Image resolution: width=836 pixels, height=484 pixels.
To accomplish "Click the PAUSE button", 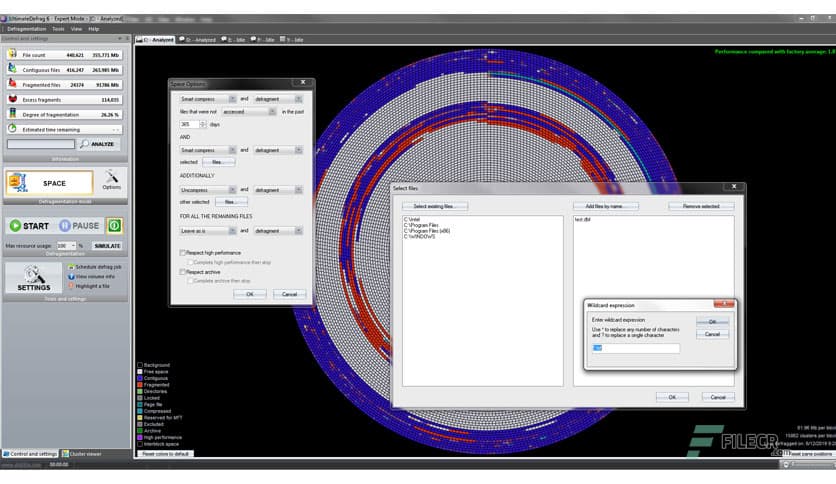I will [79, 226].
